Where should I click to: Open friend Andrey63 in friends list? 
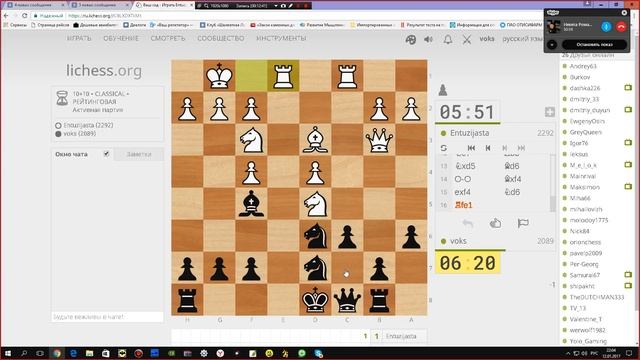pyautogui.click(x=582, y=66)
